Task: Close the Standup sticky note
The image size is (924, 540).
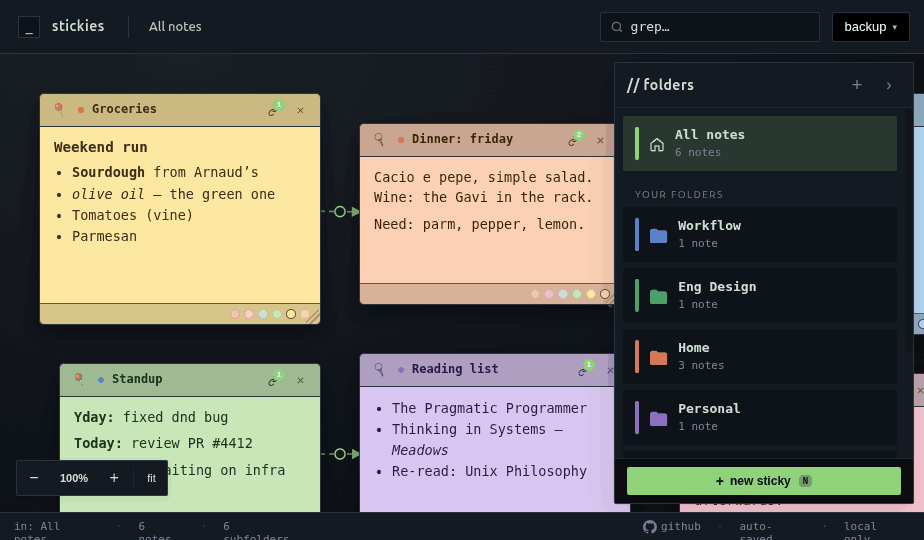Action: 301,380
